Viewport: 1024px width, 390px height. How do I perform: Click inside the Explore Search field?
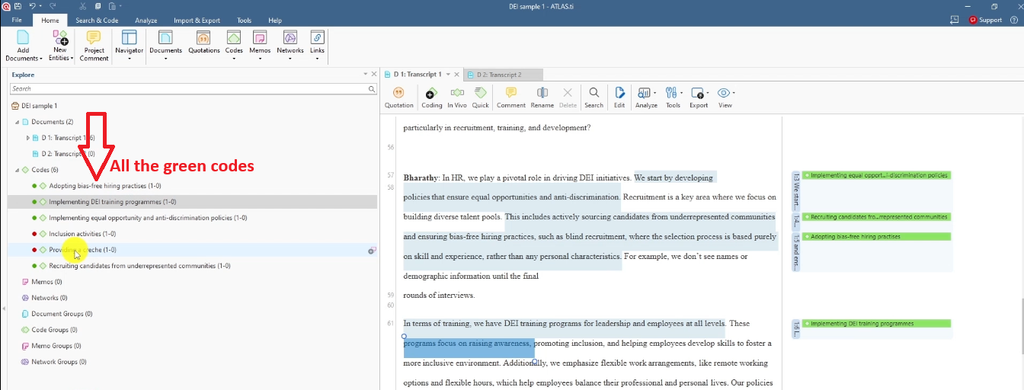coord(193,88)
